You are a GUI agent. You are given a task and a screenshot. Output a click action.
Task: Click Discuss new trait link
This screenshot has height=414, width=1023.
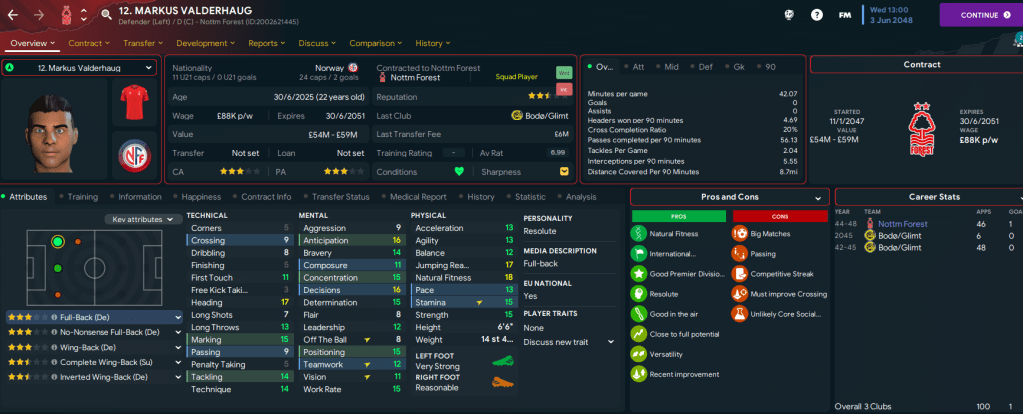558,344
